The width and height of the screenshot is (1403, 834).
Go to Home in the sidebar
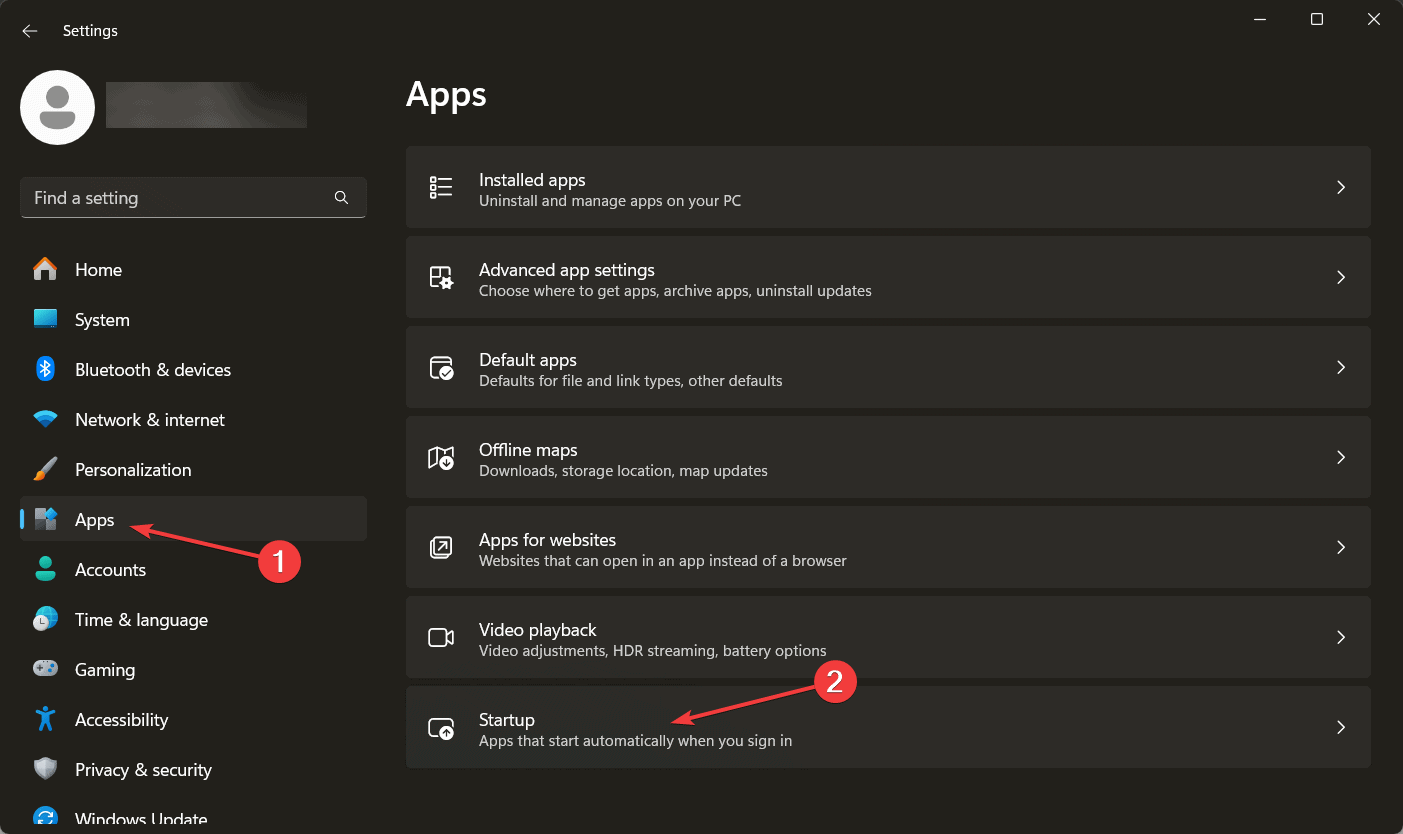point(193,270)
